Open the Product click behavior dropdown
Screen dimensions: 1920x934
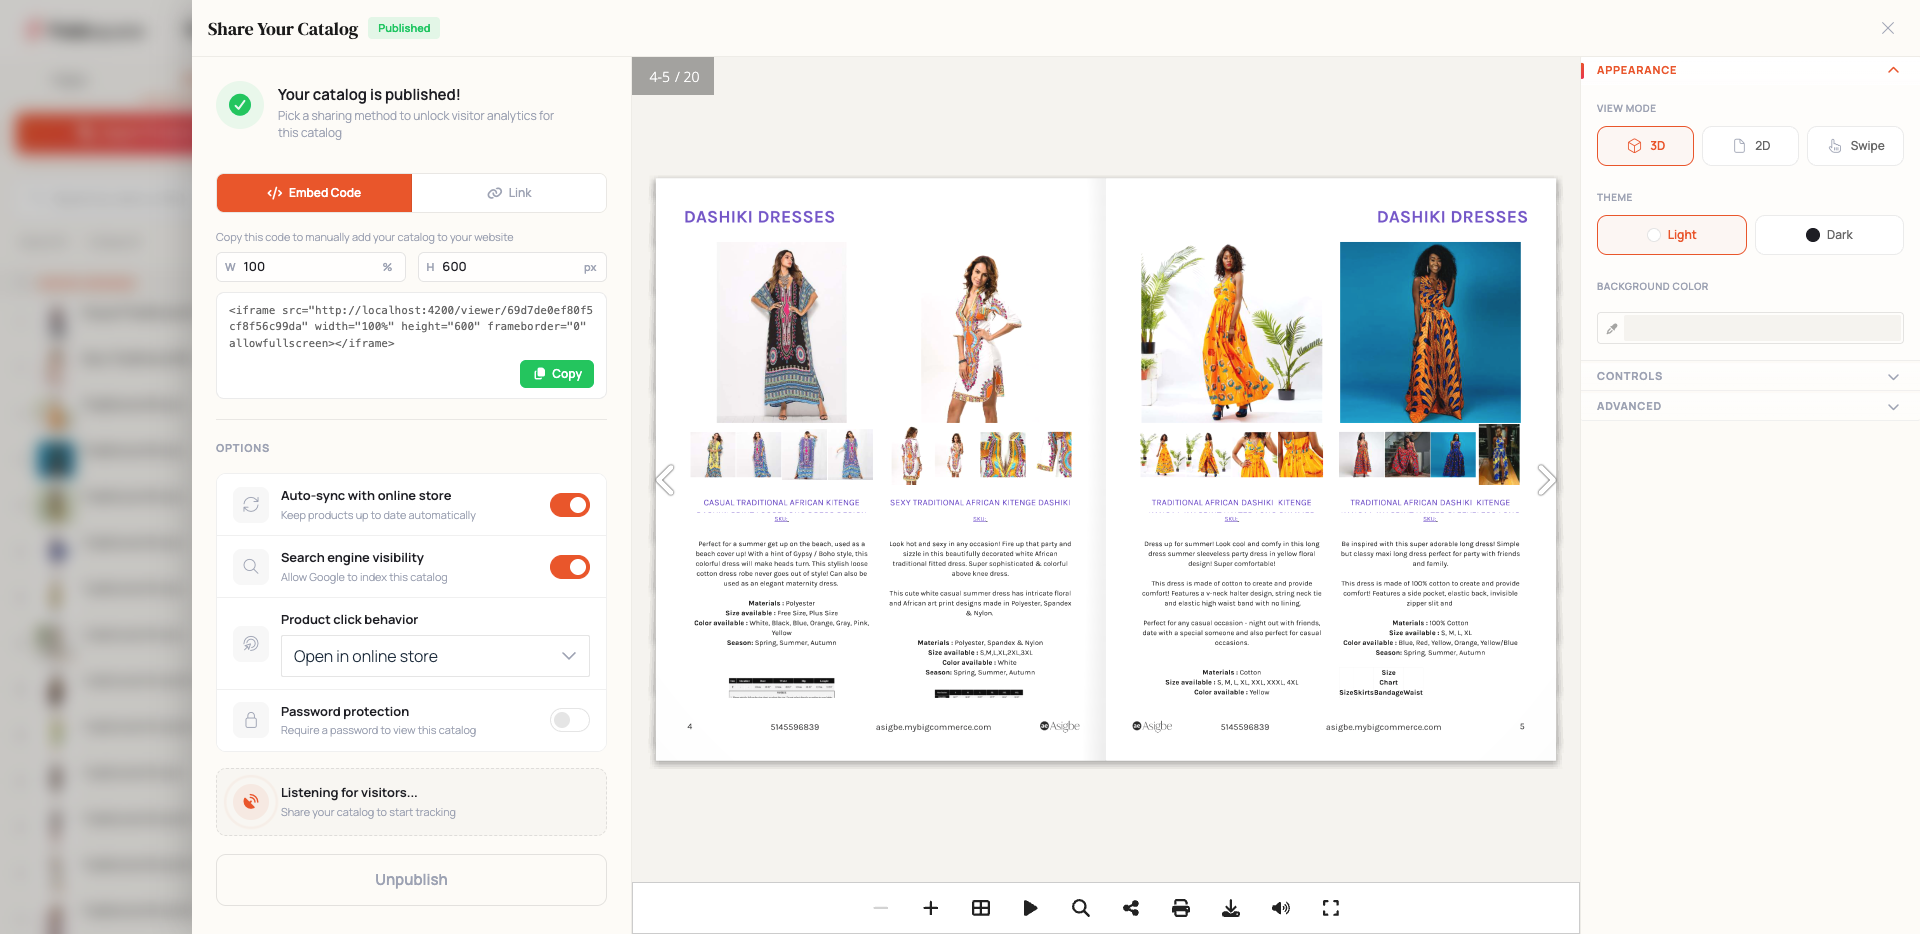coord(435,656)
